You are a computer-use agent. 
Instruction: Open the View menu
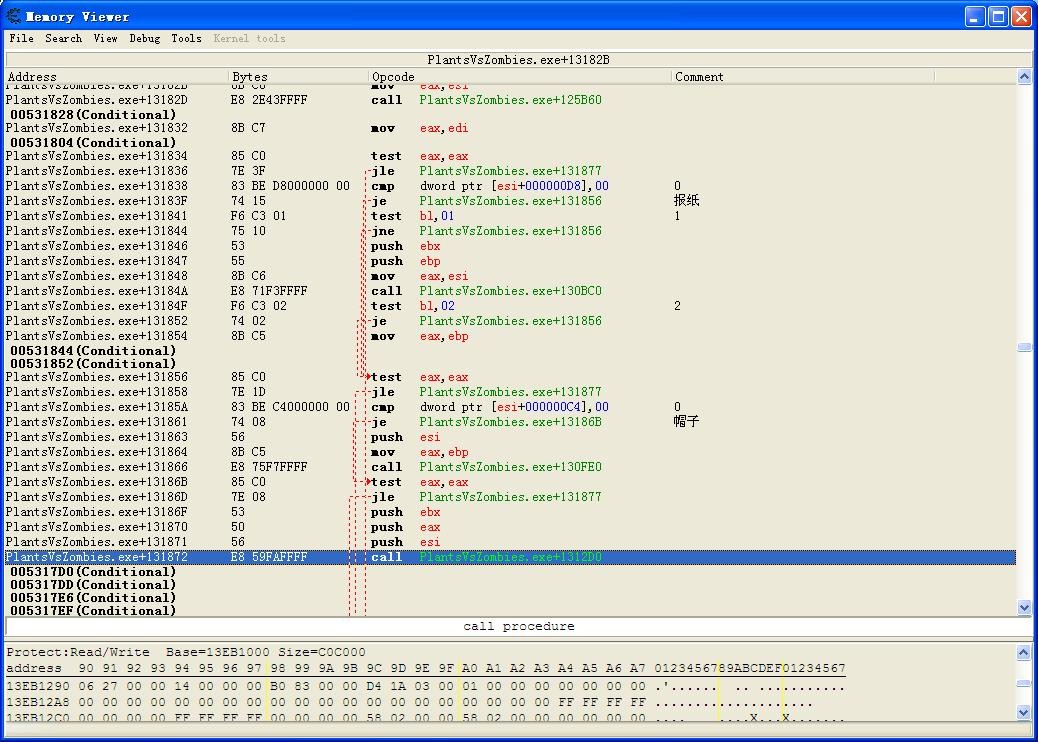click(x=105, y=38)
